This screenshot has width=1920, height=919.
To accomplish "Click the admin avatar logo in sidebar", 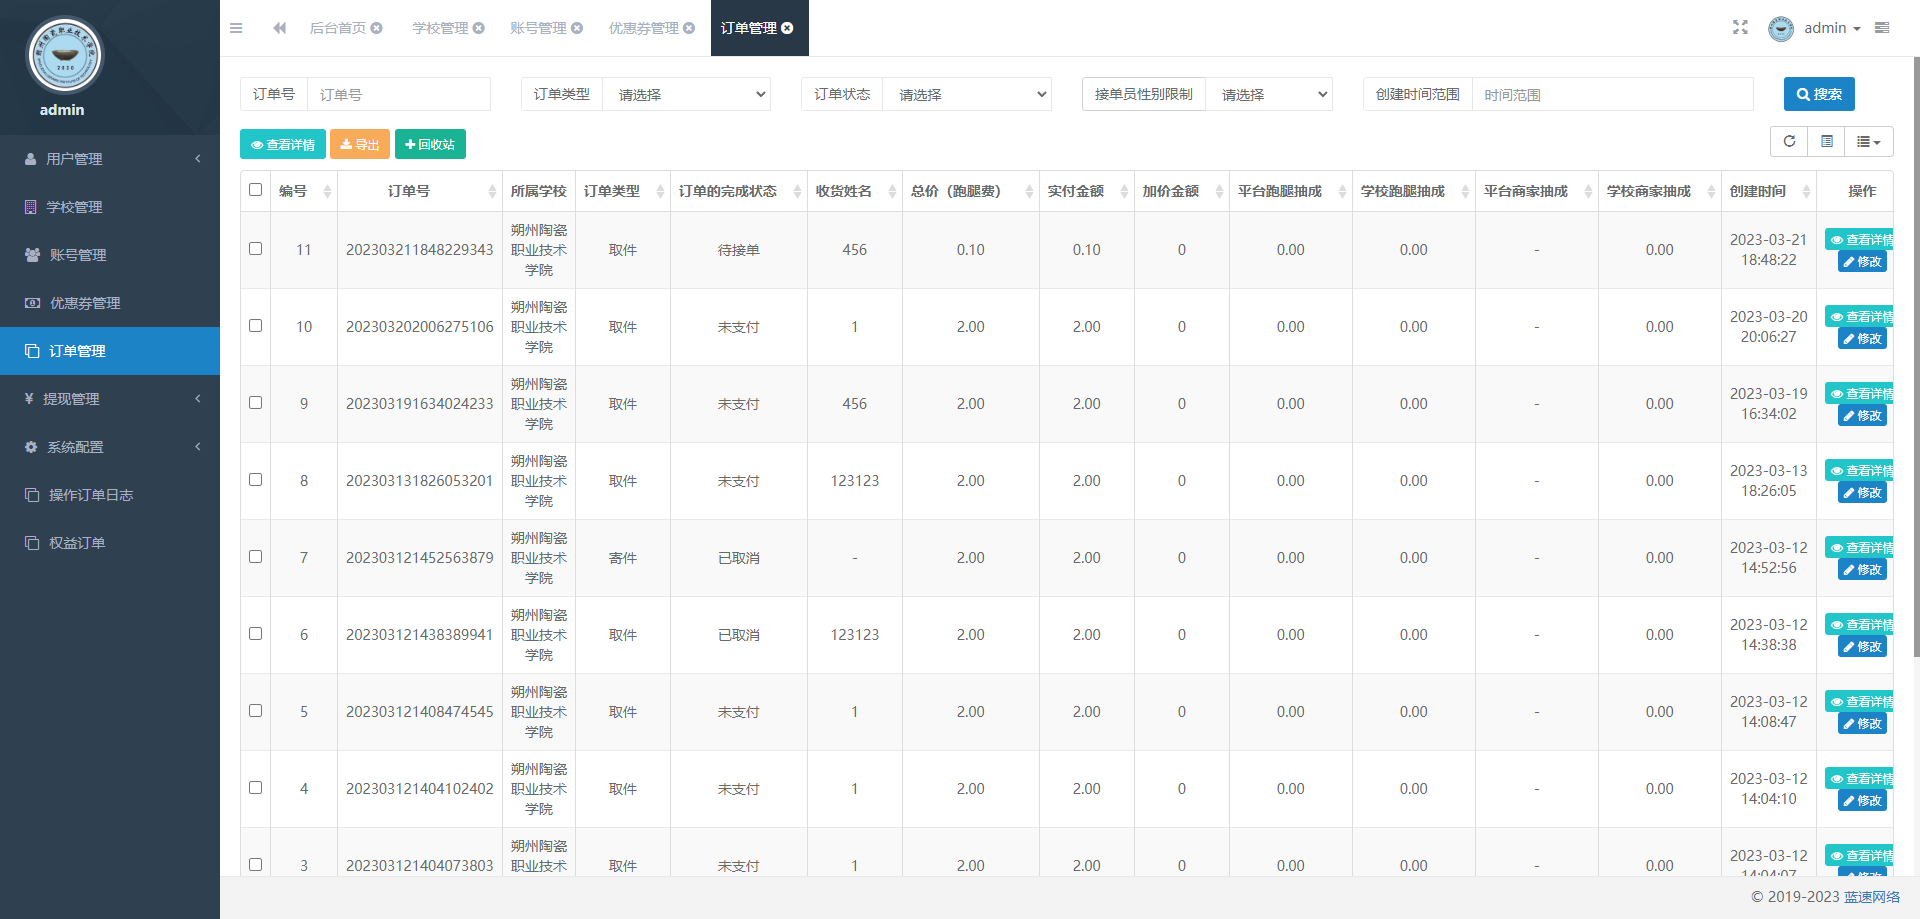I will (x=64, y=56).
